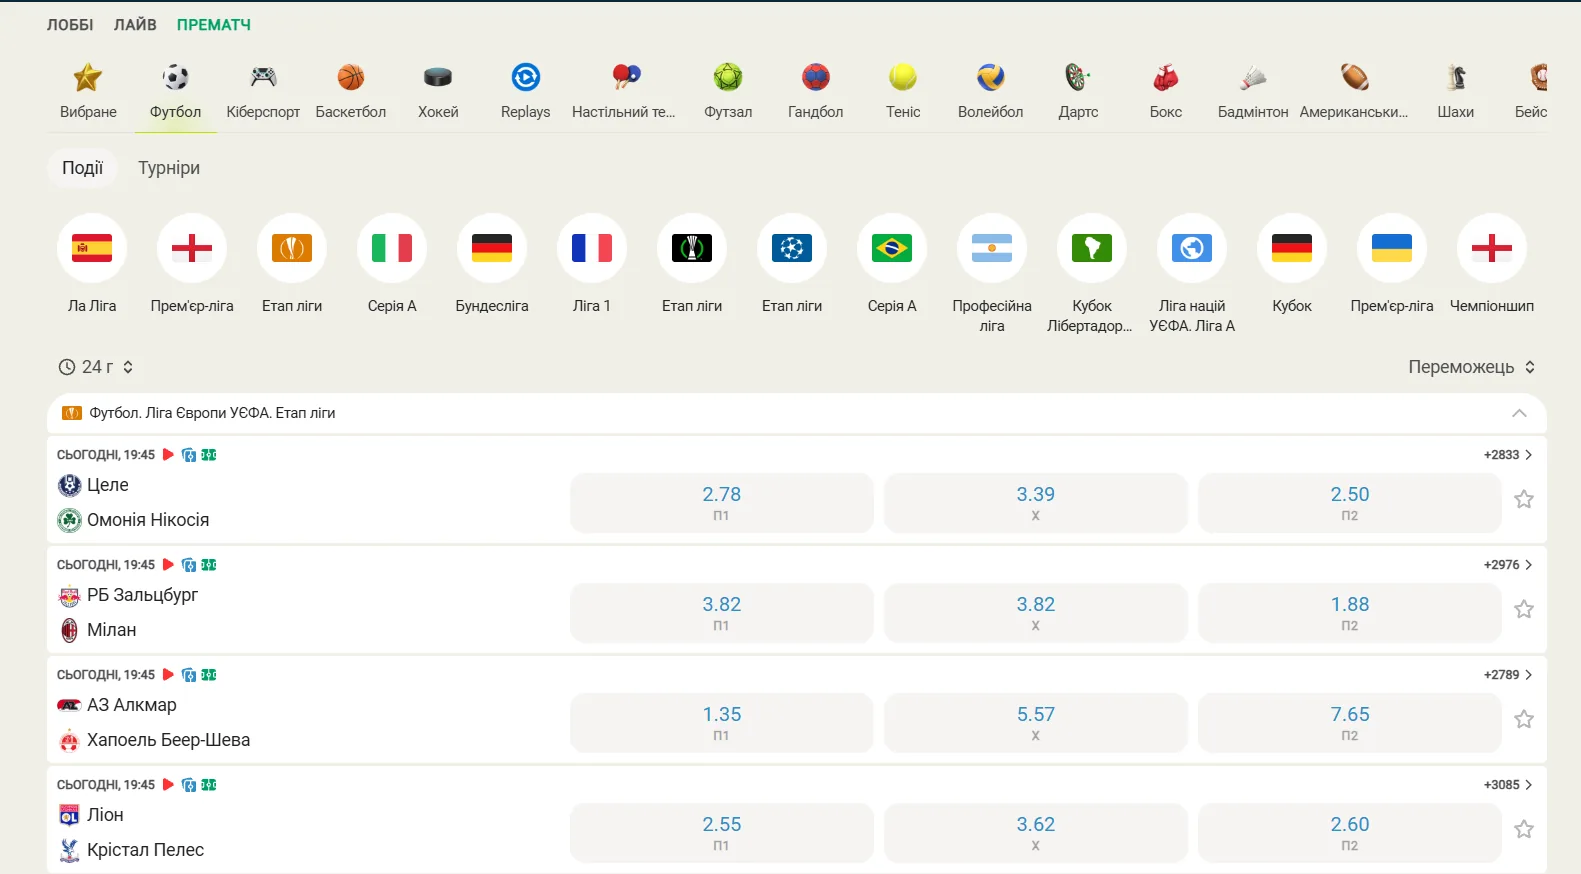The image size is (1581, 874).
Task: Switch to the Турніри tab
Action: click(169, 168)
